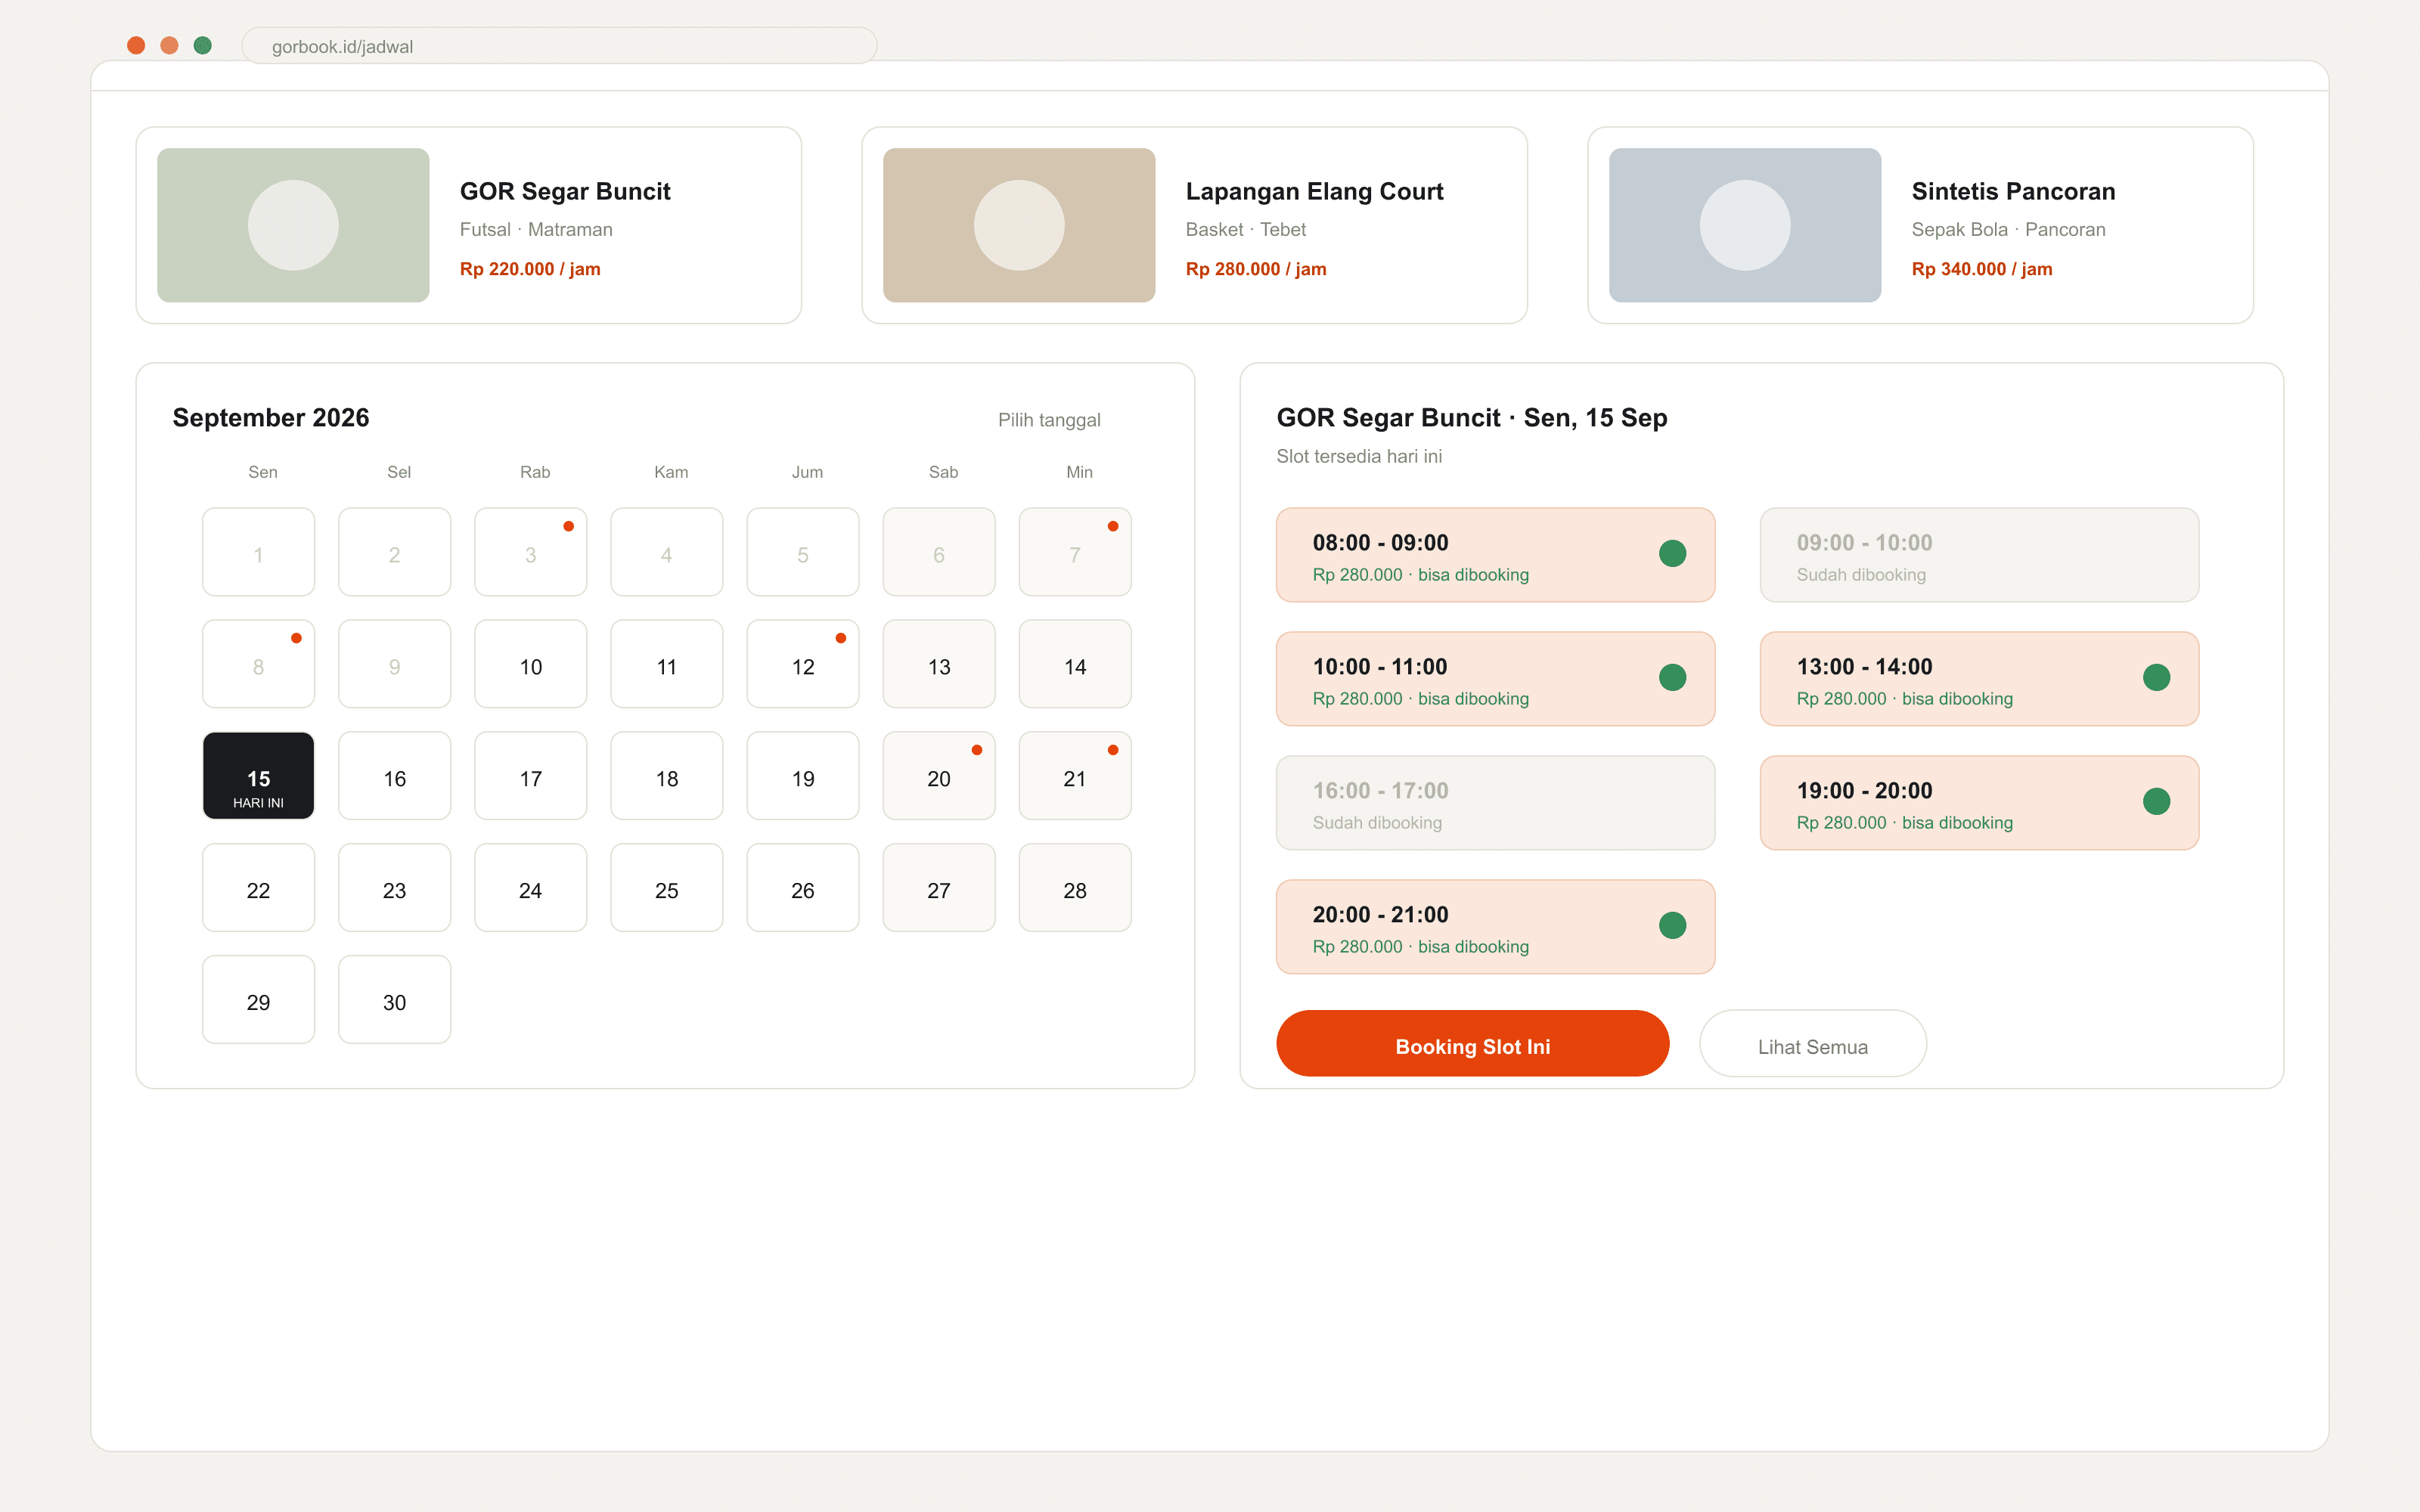This screenshot has width=2420, height=1512.
Task: Click the Booking Slot Ini button
Action: click(1472, 1044)
